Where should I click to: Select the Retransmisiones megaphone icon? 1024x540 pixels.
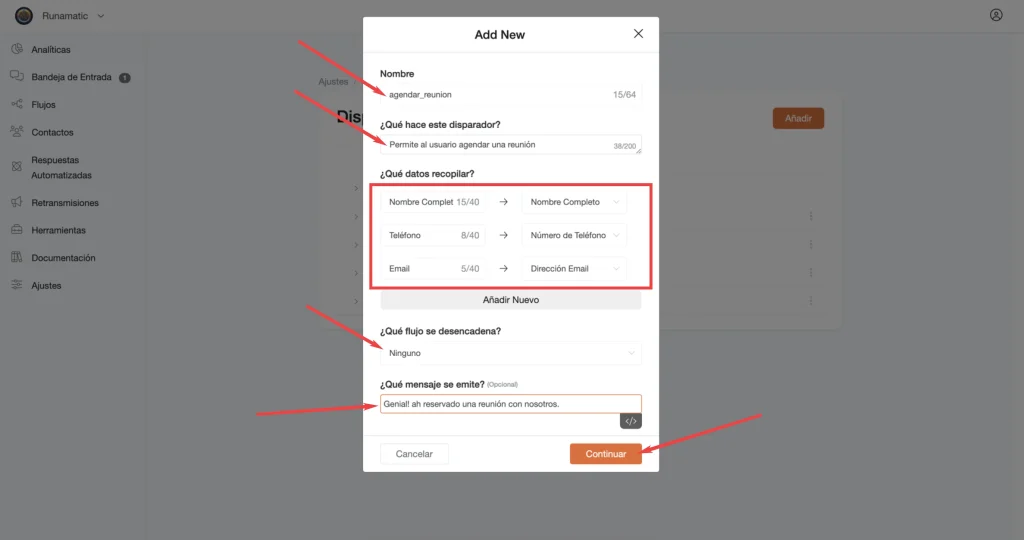(x=17, y=202)
